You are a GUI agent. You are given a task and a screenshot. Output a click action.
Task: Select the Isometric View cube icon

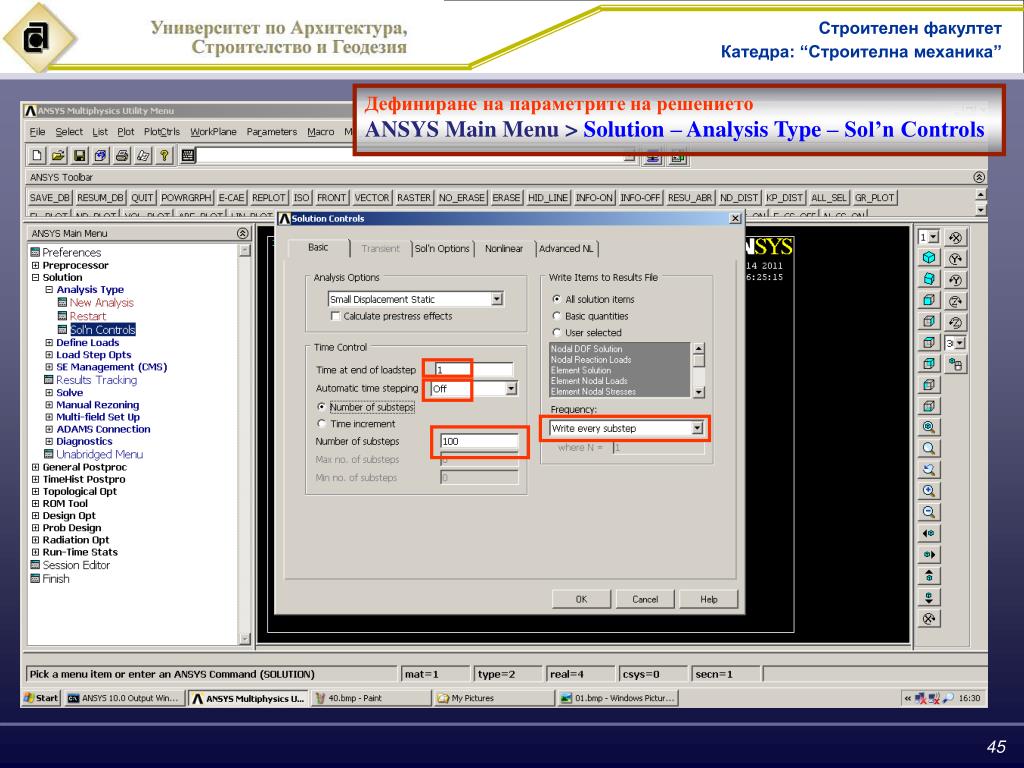(x=929, y=258)
